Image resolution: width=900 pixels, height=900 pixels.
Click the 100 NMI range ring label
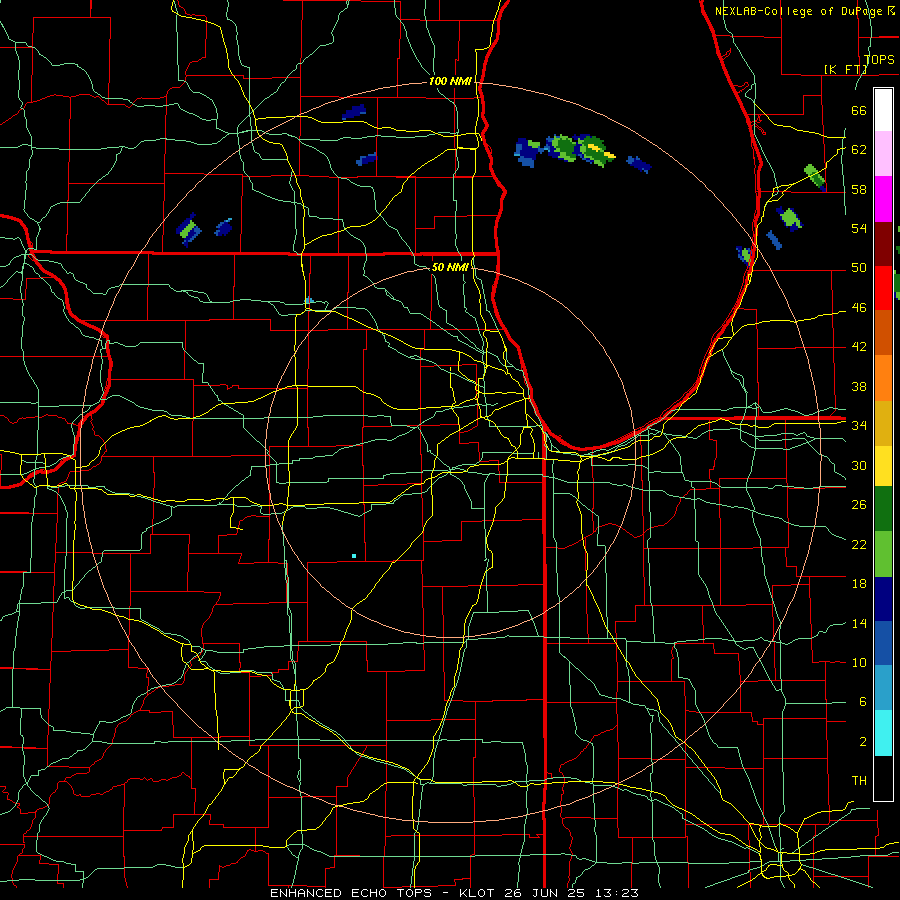450,82
